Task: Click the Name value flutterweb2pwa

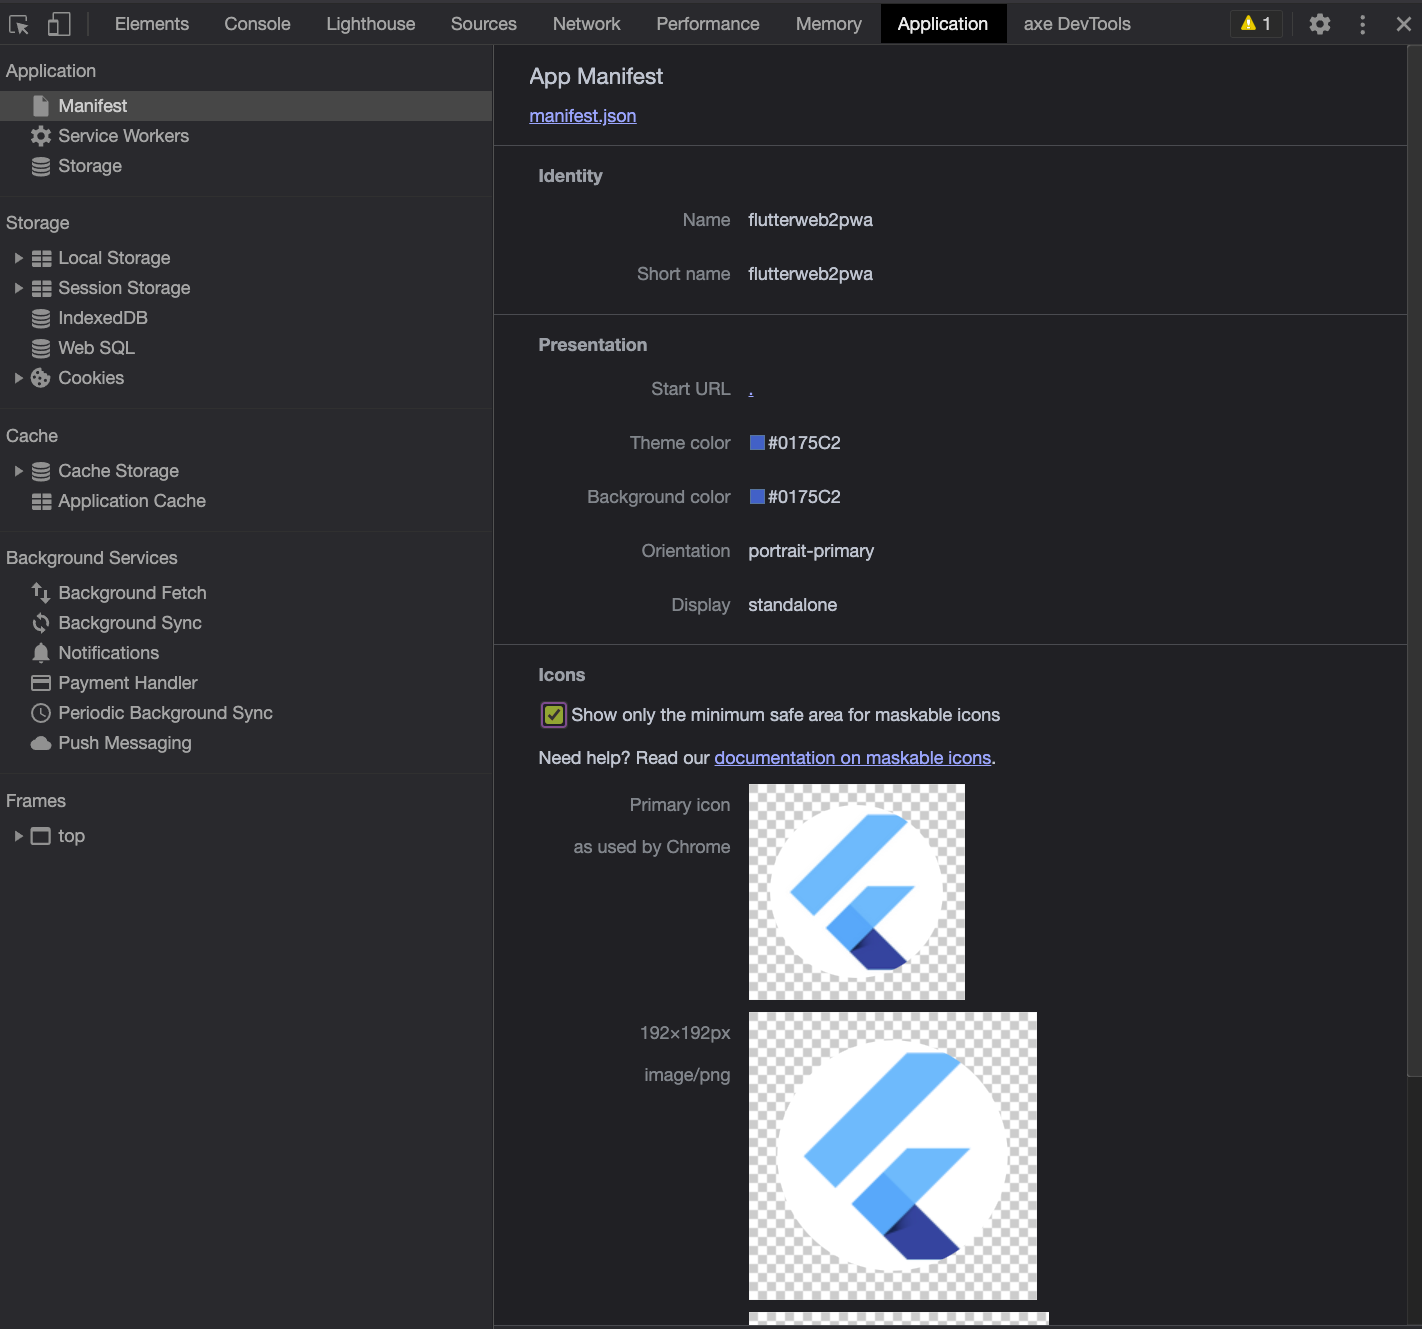Action: (x=811, y=220)
